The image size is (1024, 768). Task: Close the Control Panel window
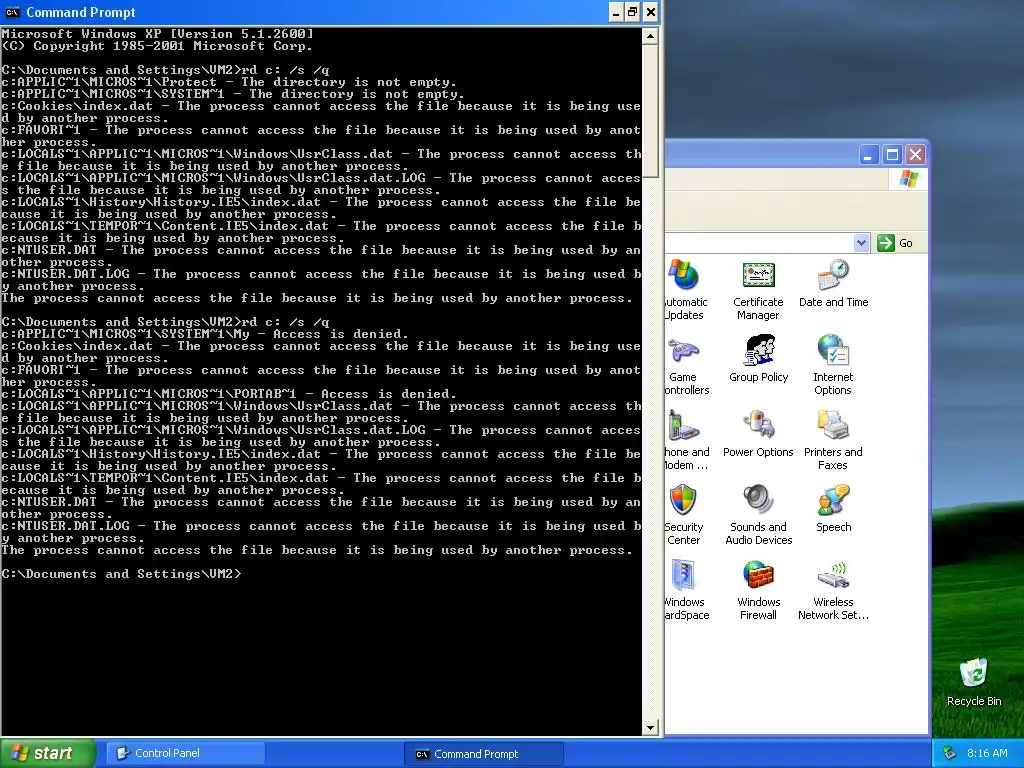click(916, 155)
